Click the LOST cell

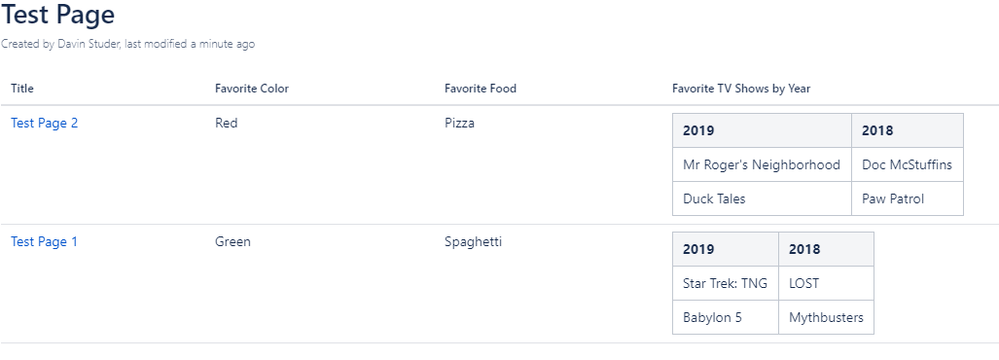pos(826,283)
